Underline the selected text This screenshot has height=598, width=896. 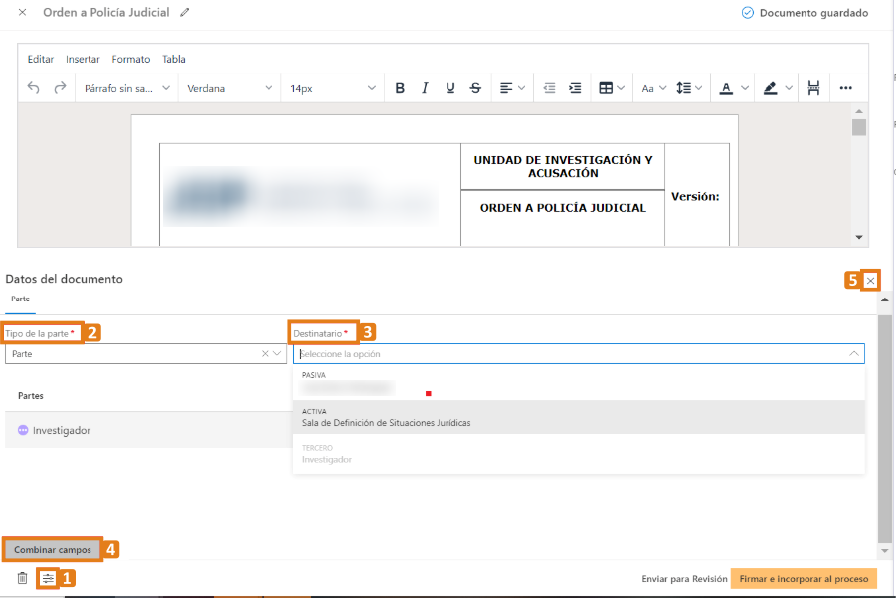pos(450,87)
